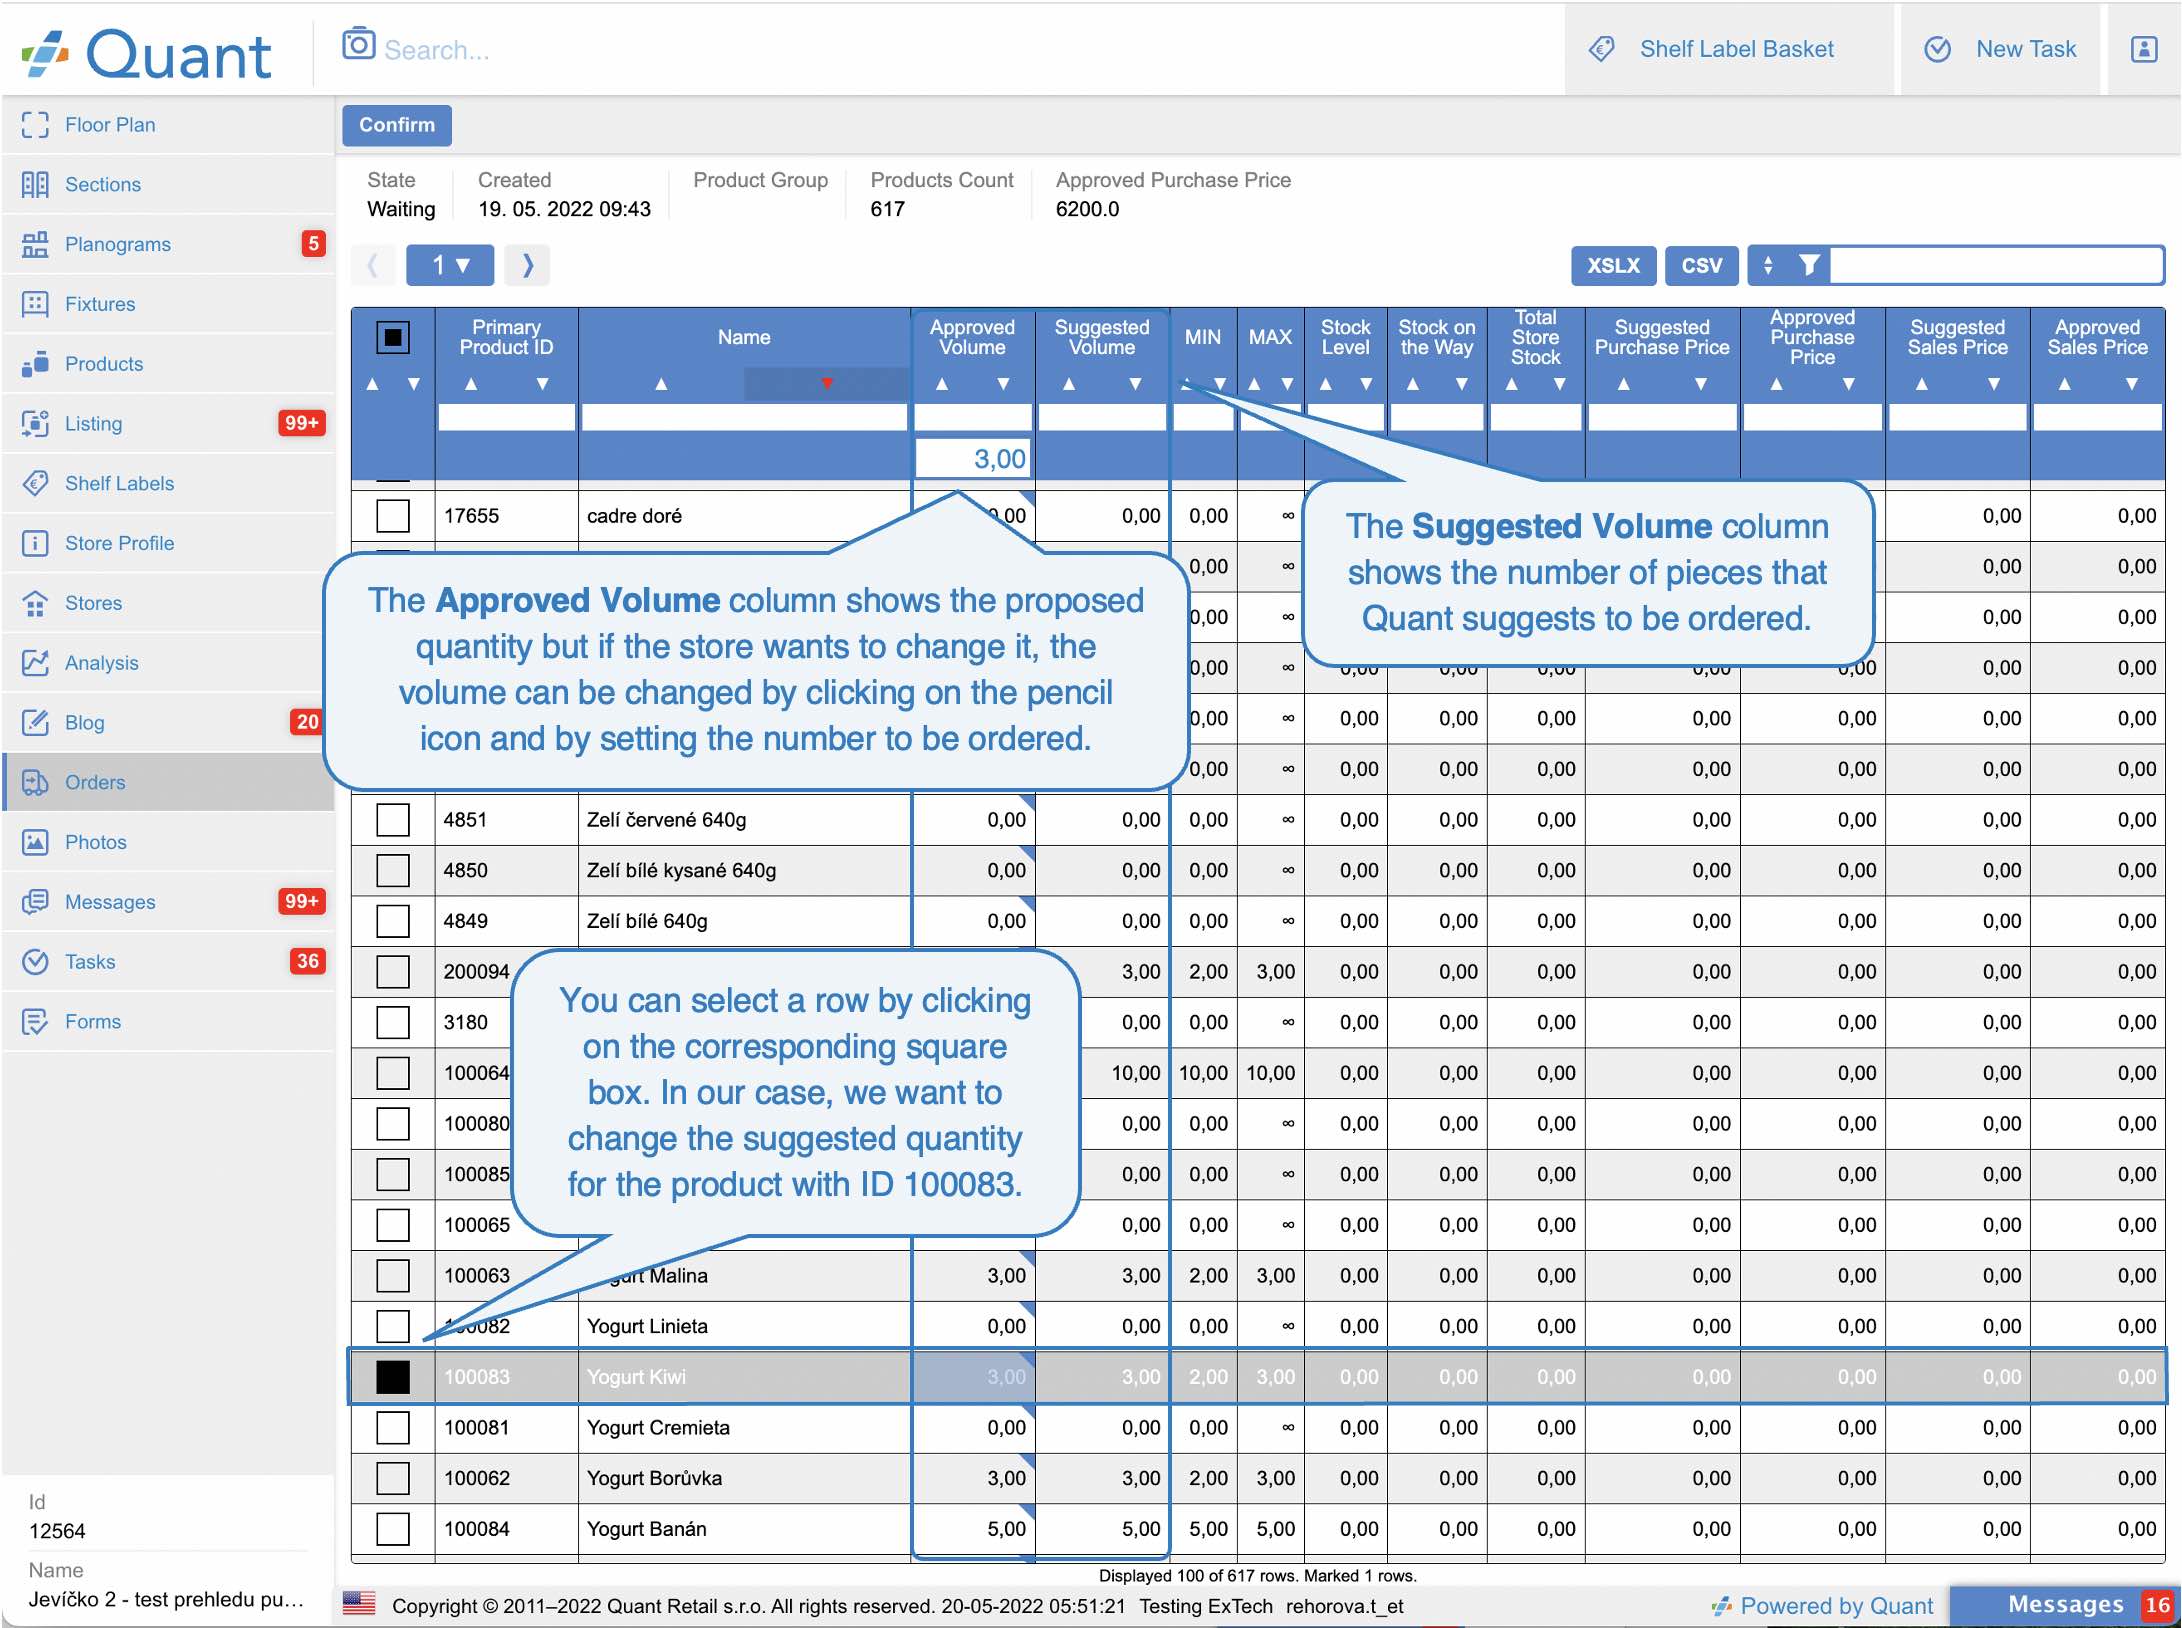
Task: Click Shelf Label Basket in top bar
Action: [x=1728, y=49]
